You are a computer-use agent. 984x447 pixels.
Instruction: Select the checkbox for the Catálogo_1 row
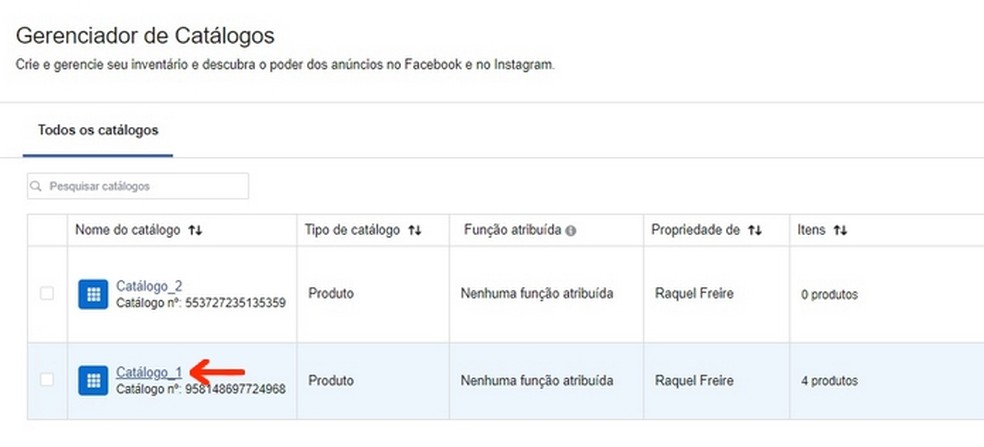(x=47, y=380)
